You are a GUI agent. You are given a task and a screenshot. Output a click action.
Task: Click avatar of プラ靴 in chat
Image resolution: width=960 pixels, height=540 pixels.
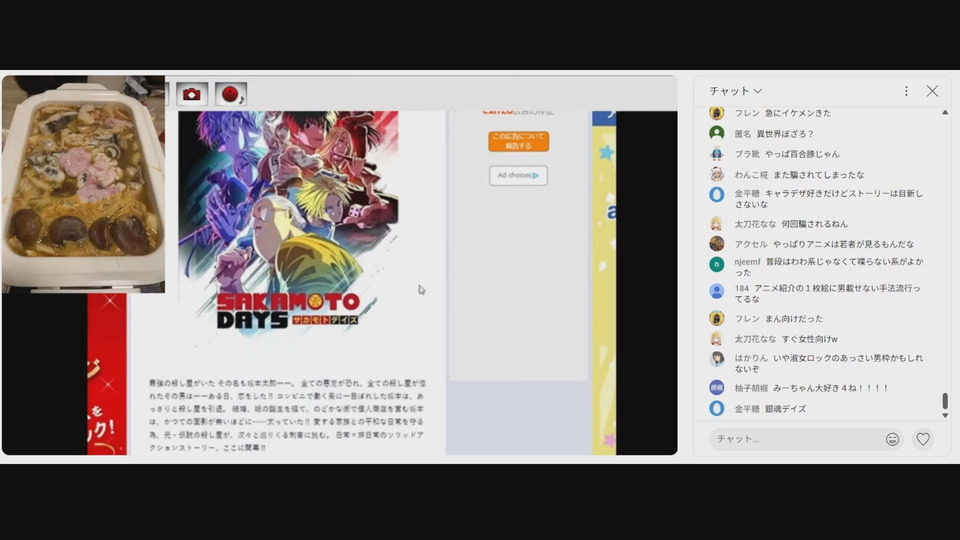pos(717,154)
